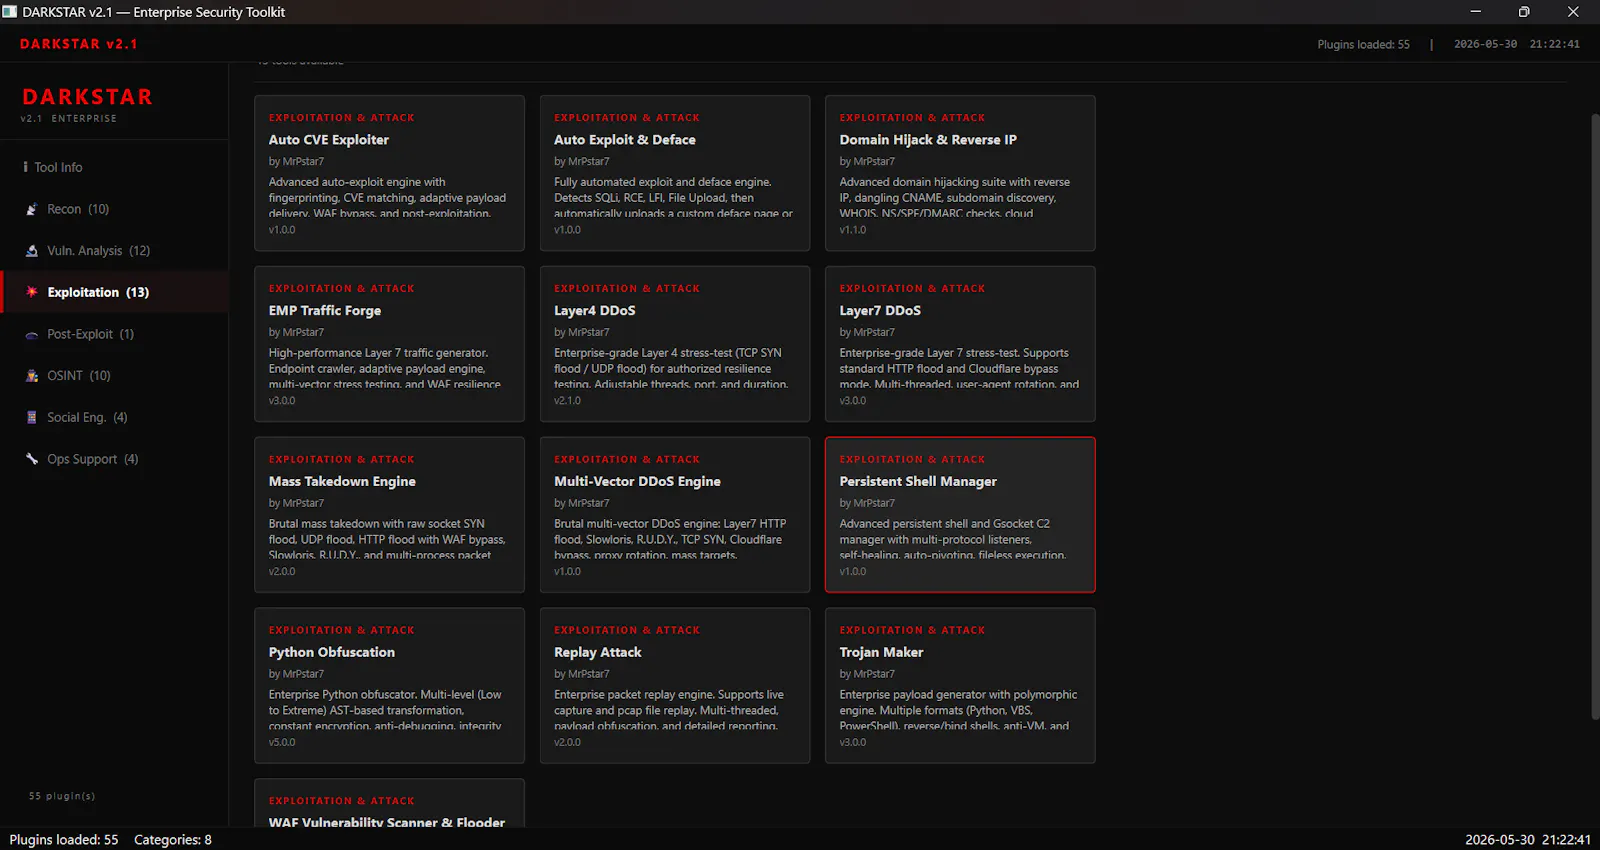1600x850 pixels.
Task: Select the Exploitation (13) sidebar item
Action: [114, 292]
